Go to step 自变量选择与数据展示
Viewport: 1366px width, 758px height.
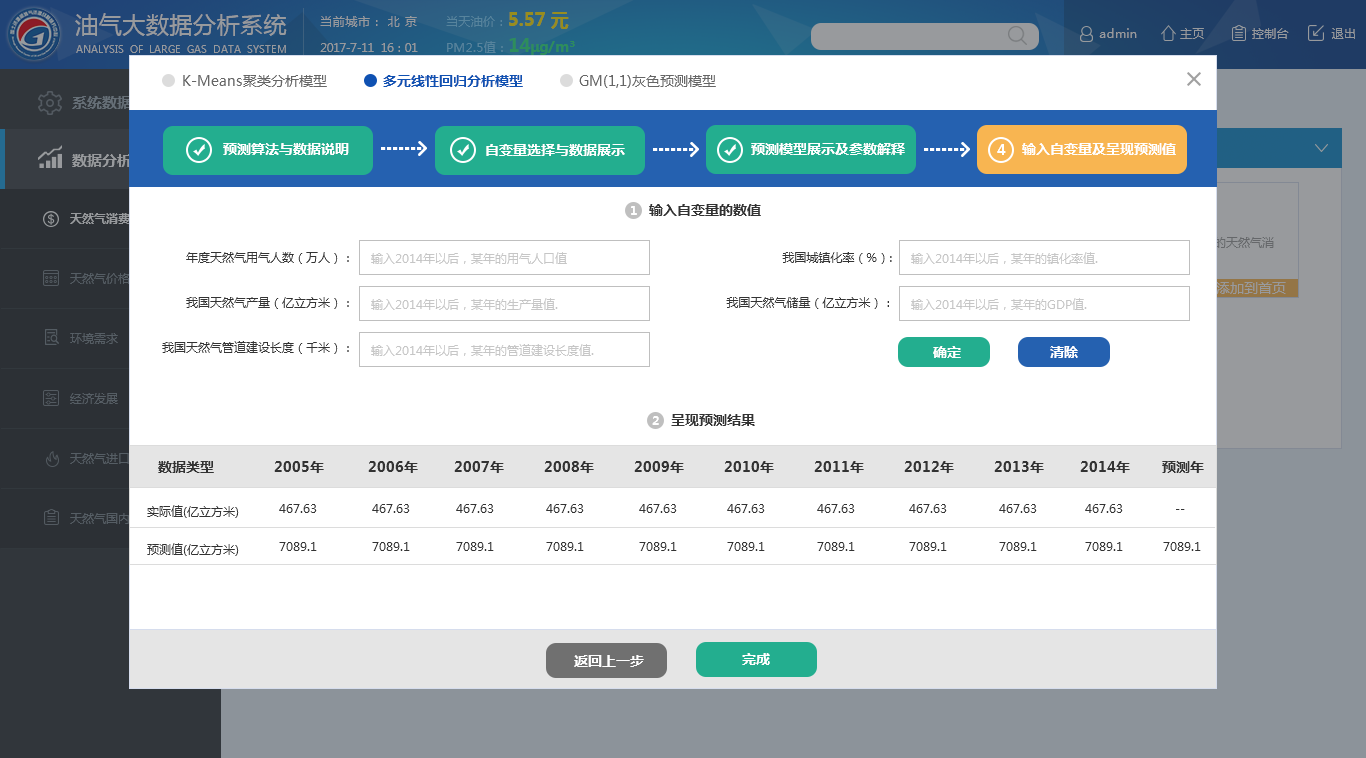pos(540,150)
